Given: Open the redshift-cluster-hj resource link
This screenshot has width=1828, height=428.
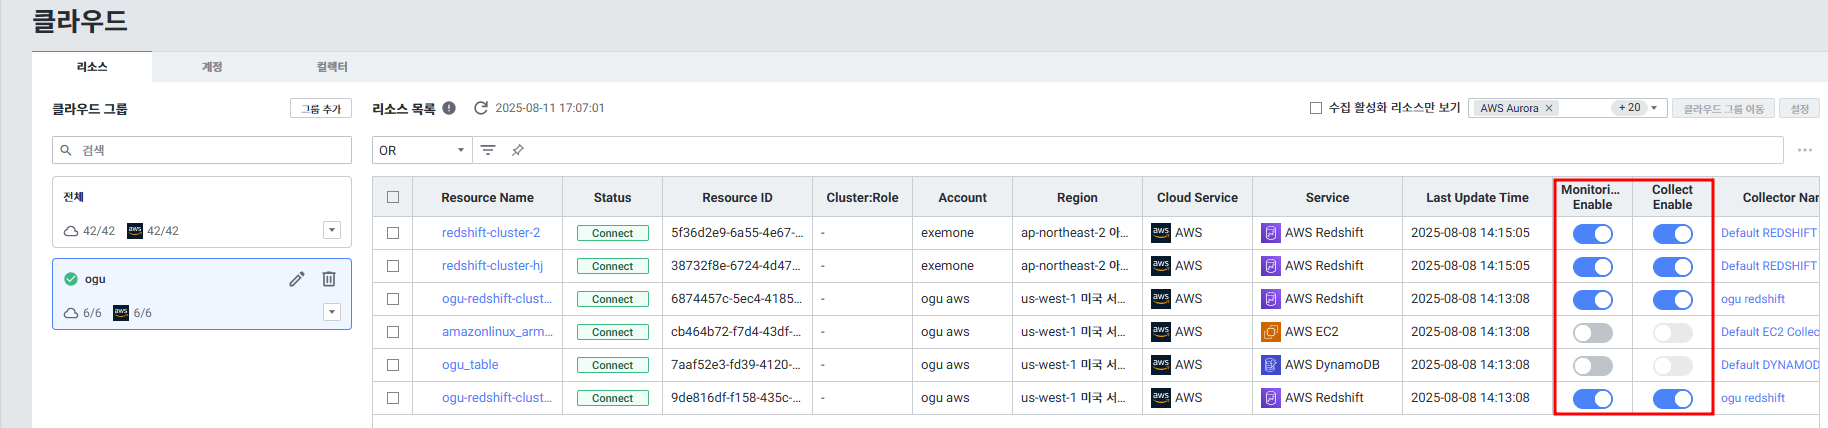Looking at the screenshot, I should [492, 266].
